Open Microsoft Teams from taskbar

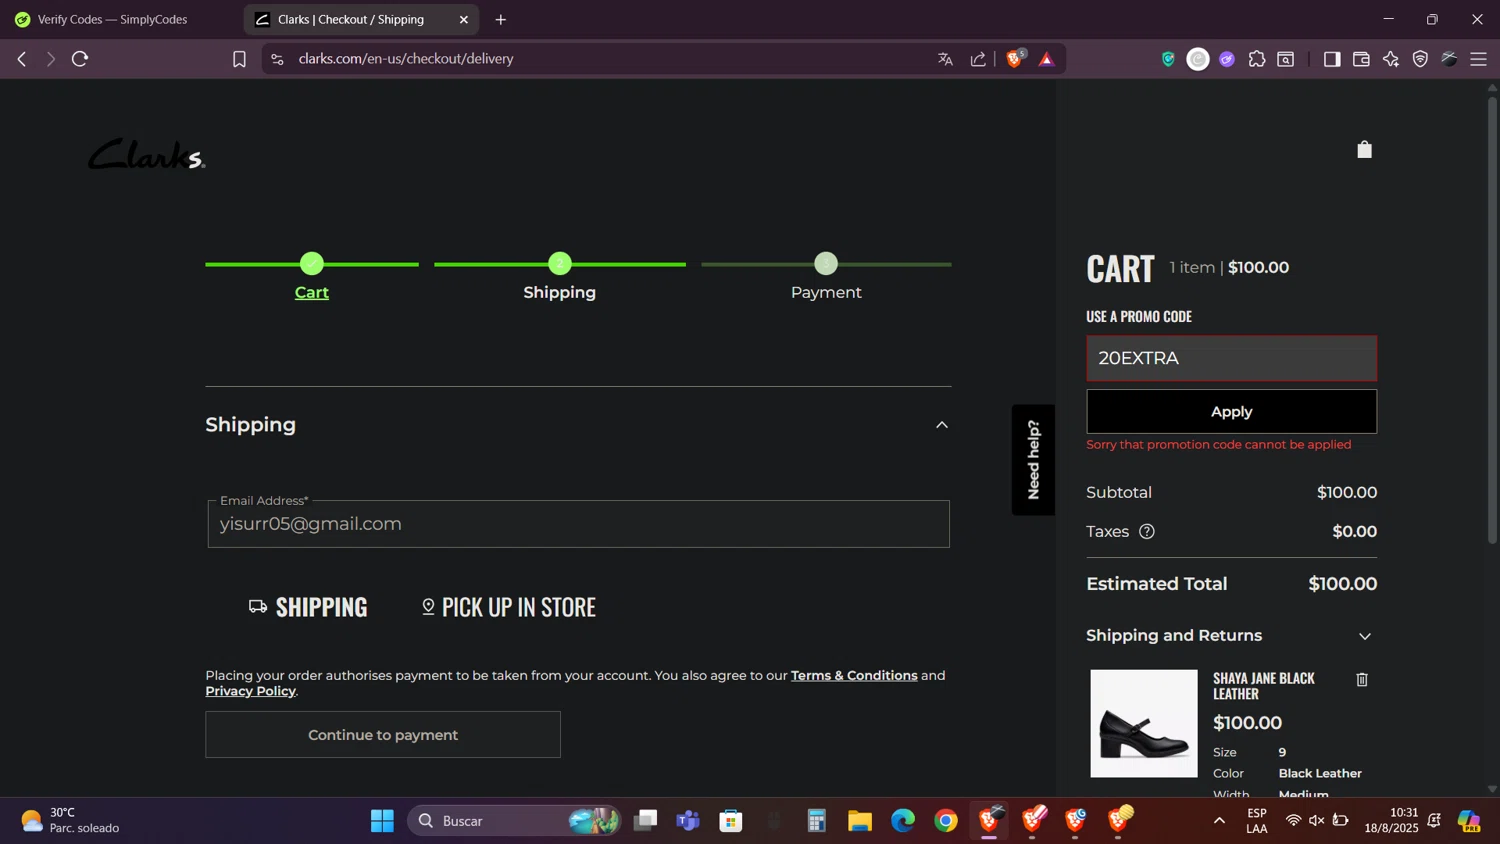point(688,821)
